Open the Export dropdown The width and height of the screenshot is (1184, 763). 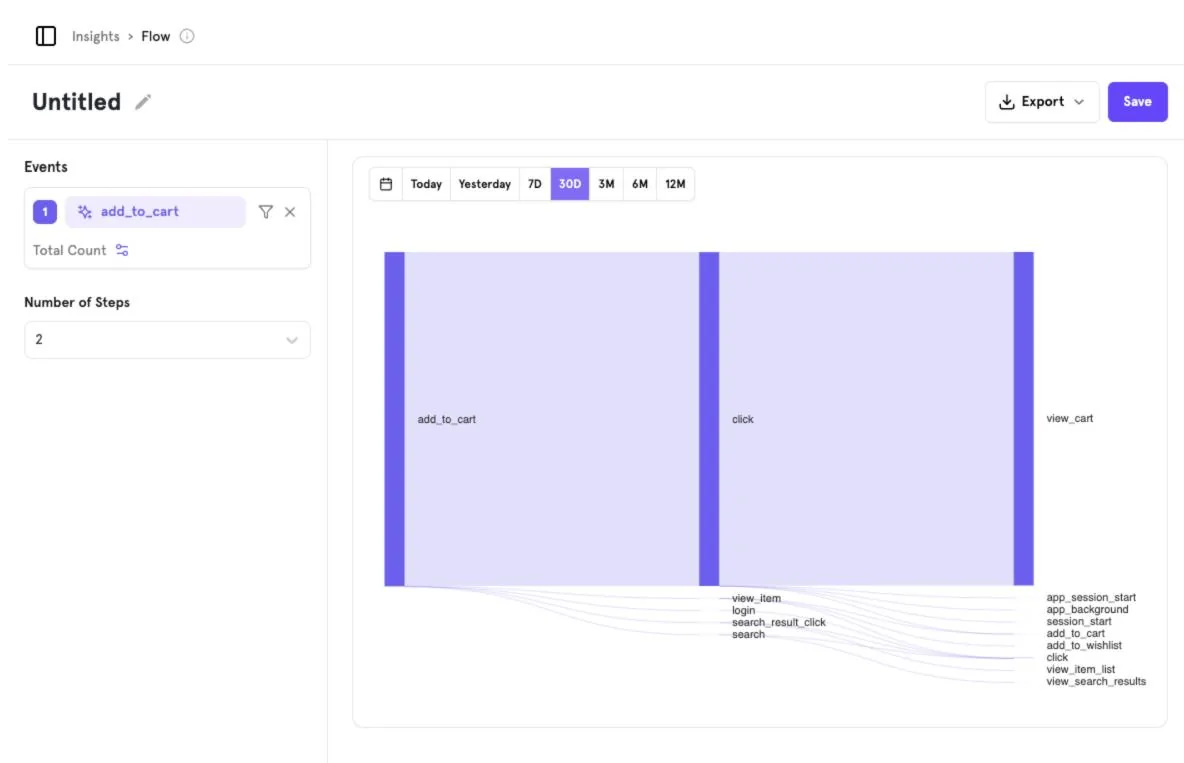click(x=1041, y=101)
